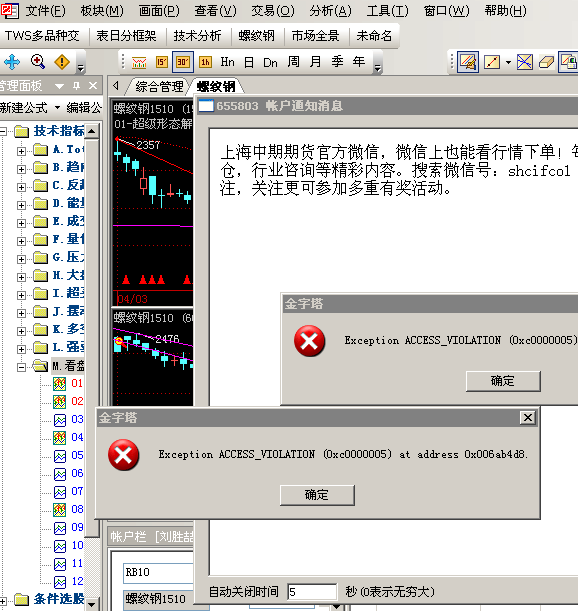Select the monthly (月) period
This screenshot has width=578, height=611.
(315, 62)
